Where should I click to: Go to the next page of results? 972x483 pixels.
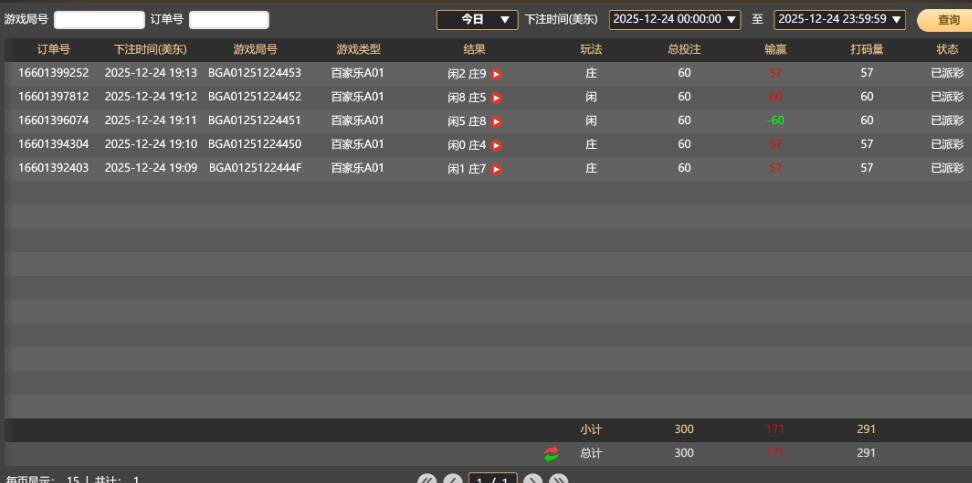click(x=533, y=480)
